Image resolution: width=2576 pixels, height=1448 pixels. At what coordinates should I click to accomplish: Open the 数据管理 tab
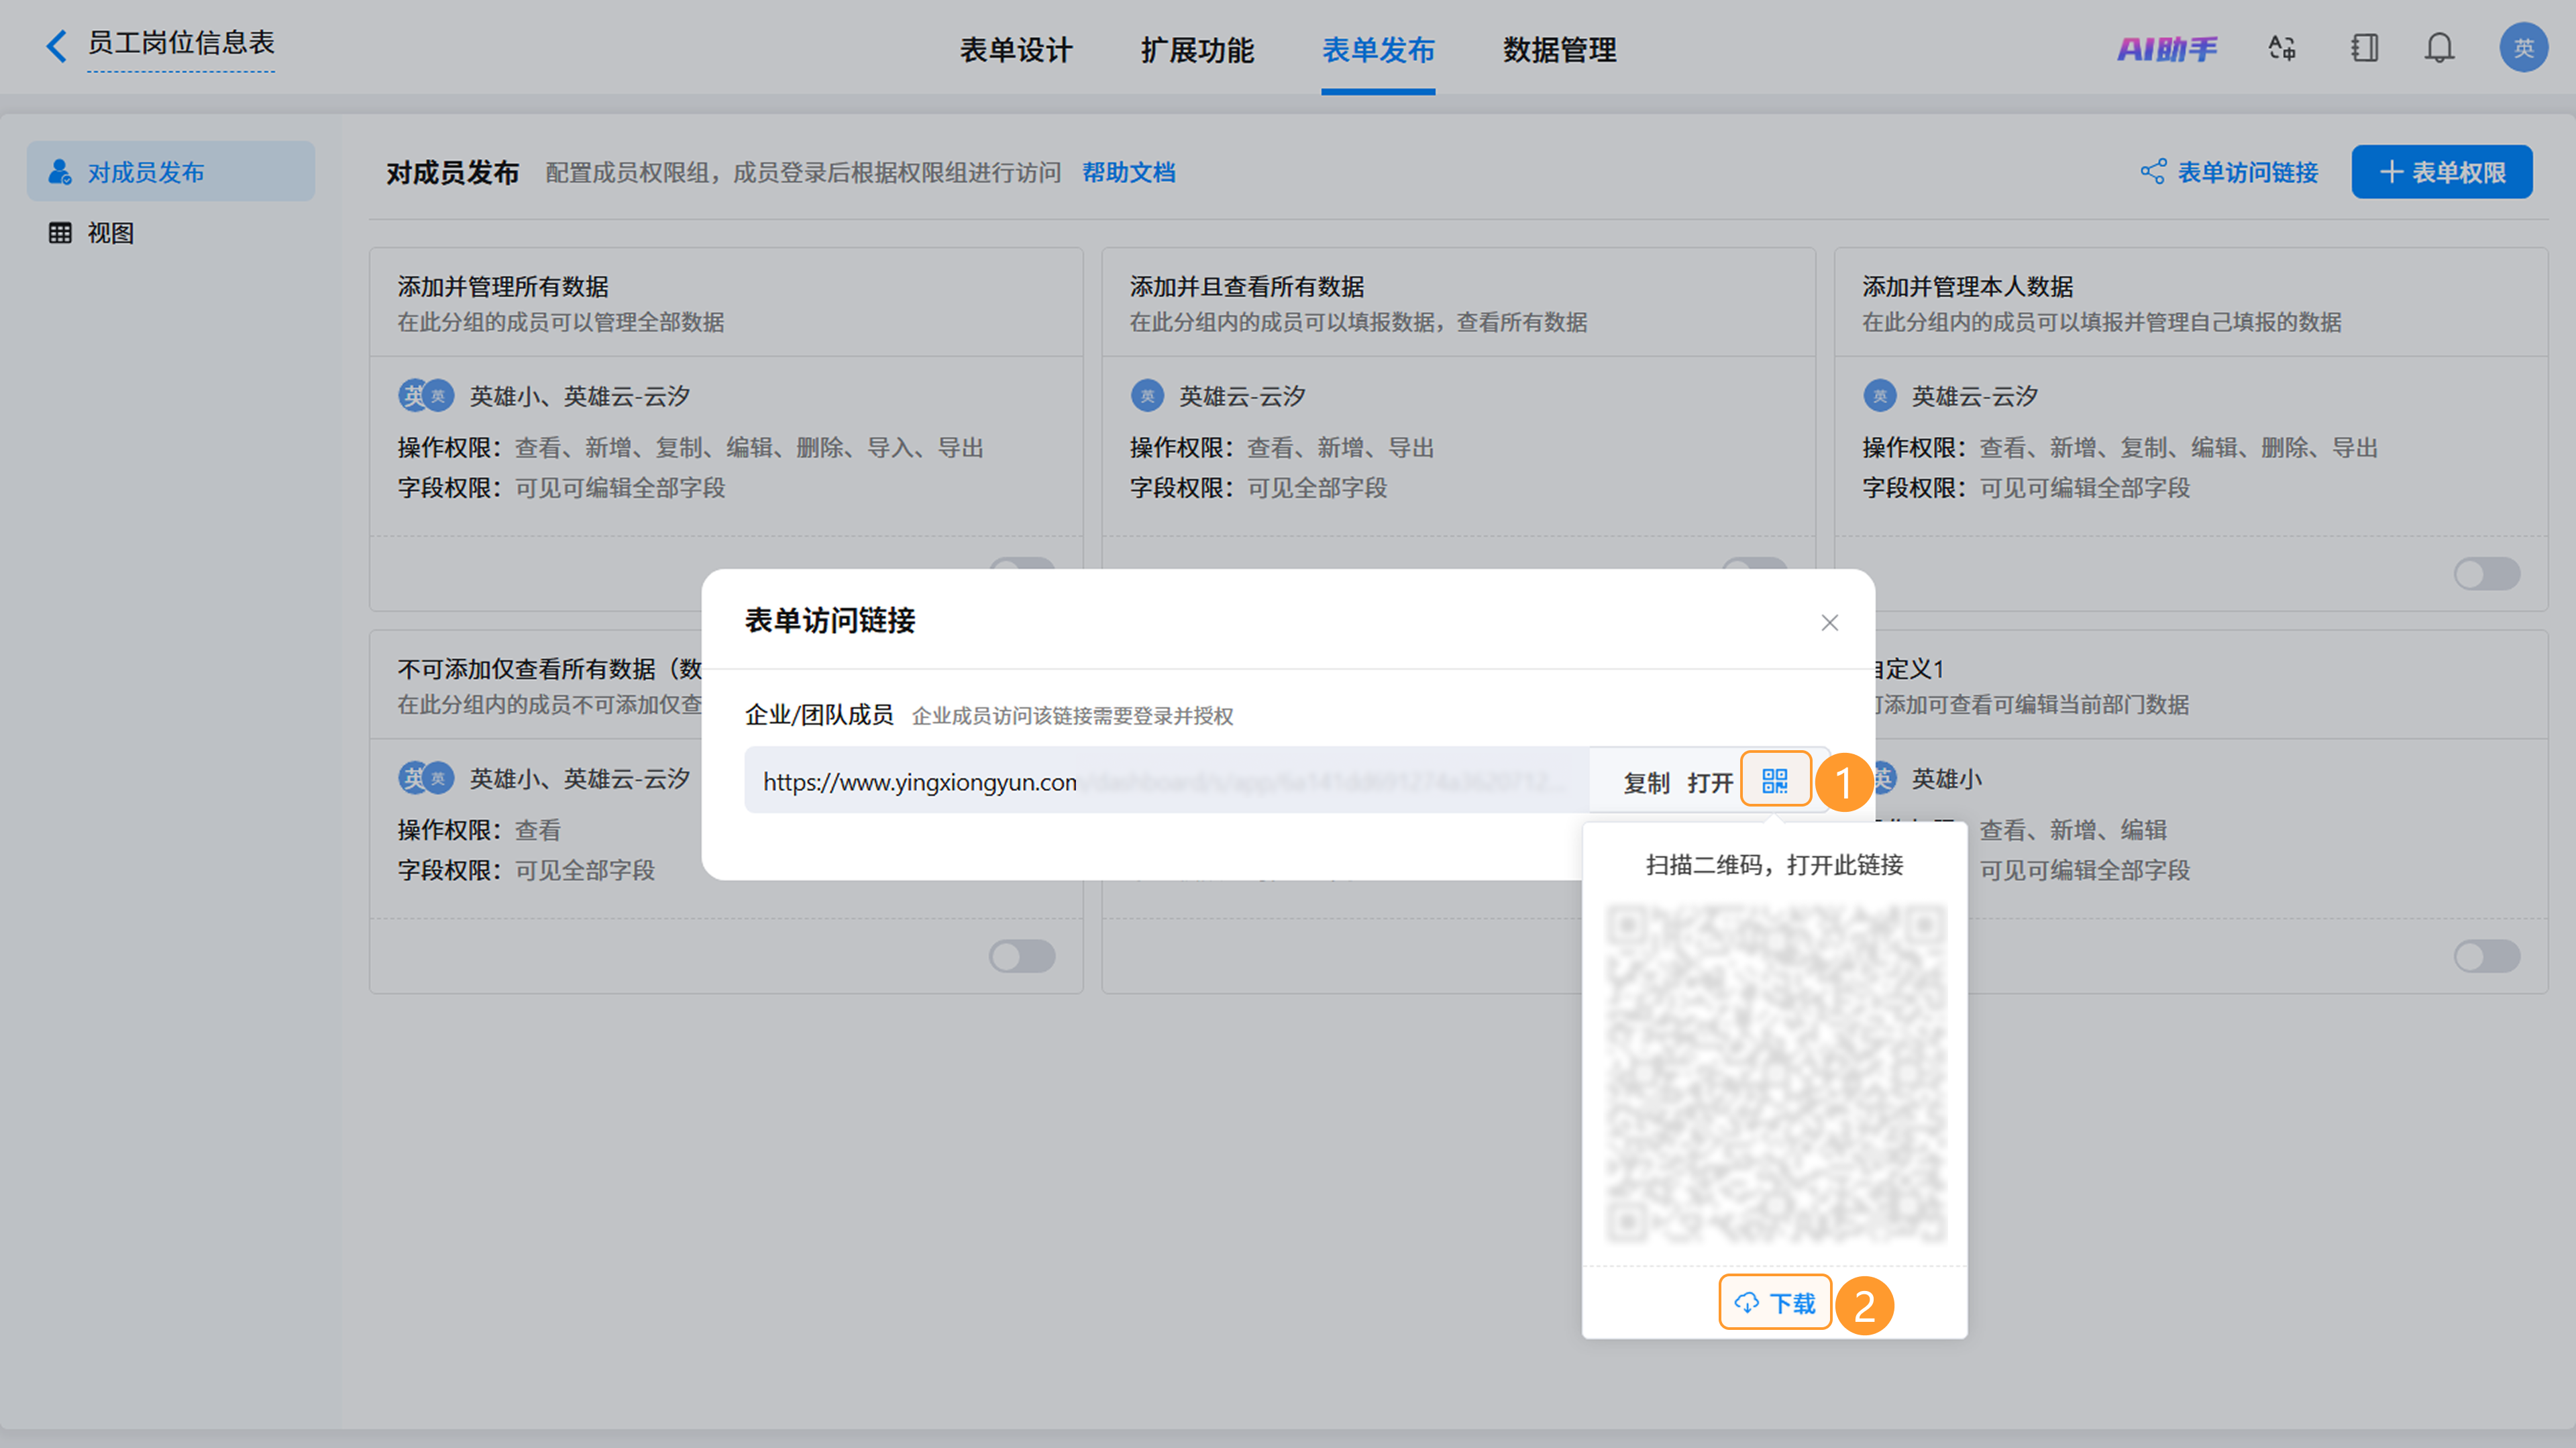coord(1559,49)
